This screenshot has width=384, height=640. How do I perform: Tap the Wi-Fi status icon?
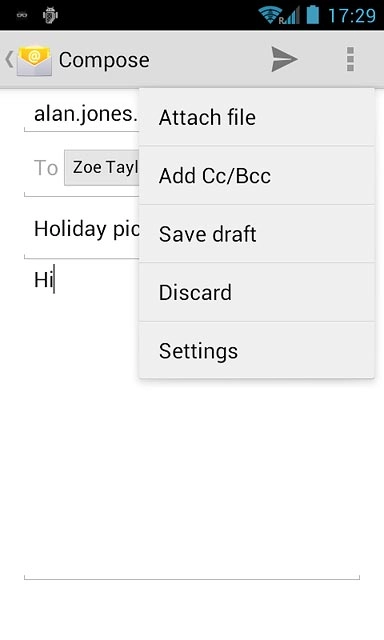tap(269, 15)
